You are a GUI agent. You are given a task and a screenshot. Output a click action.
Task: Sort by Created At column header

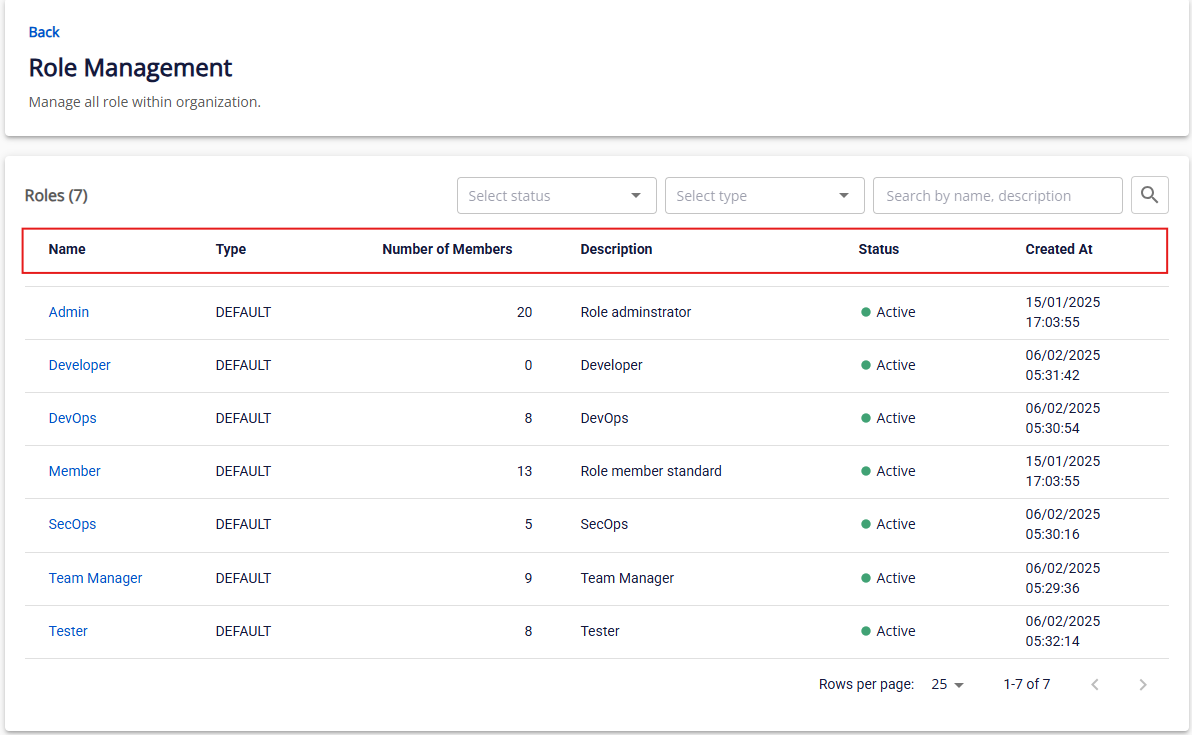(x=1059, y=249)
